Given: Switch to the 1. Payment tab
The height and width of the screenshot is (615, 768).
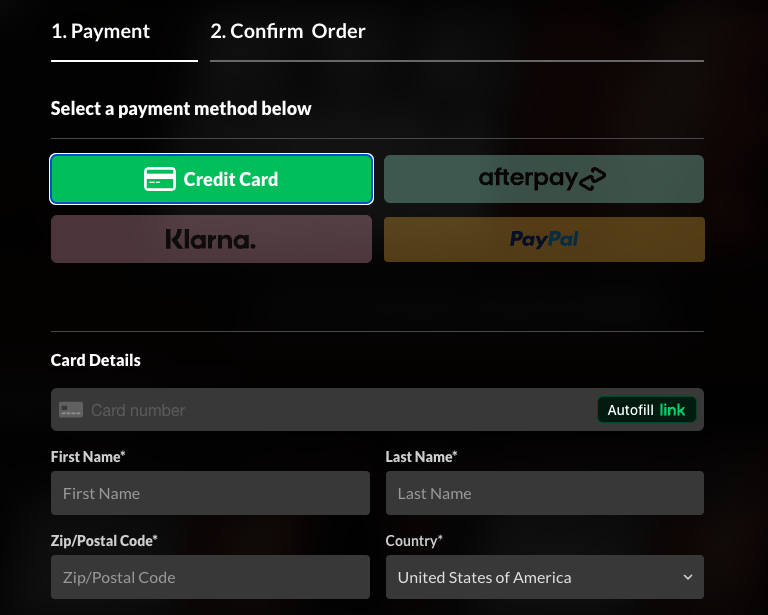Looking at the screenshot, I should (x=101, y=31).
